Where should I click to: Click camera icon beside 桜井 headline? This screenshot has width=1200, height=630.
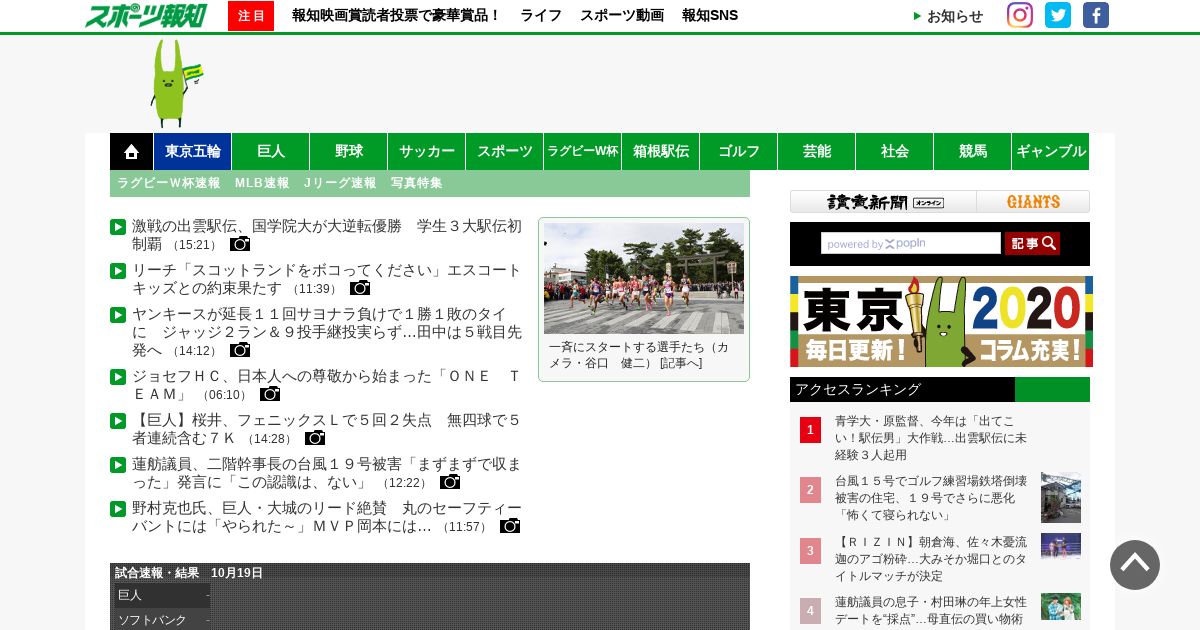click(315, 438)
